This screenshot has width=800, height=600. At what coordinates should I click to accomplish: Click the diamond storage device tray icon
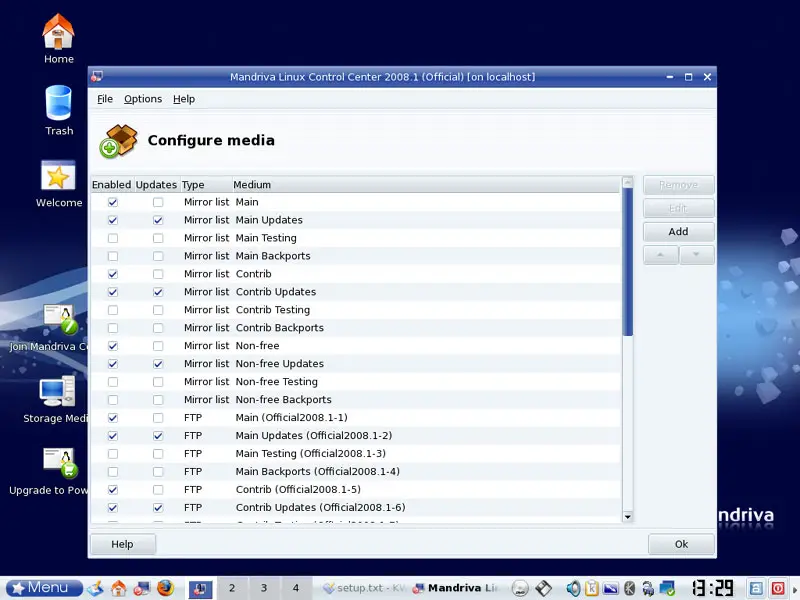click(x=543, y=589)
